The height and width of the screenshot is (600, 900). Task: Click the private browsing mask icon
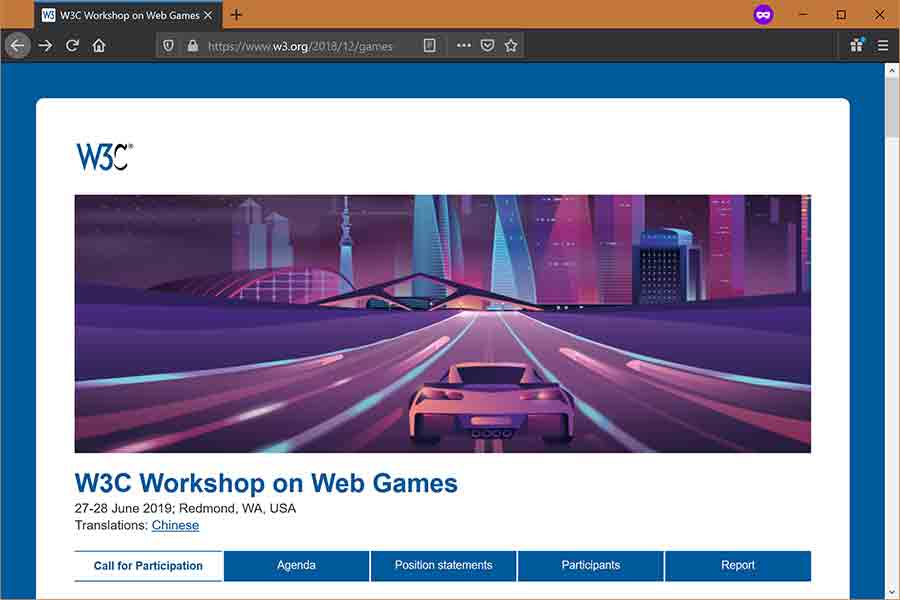coord(763,14)
